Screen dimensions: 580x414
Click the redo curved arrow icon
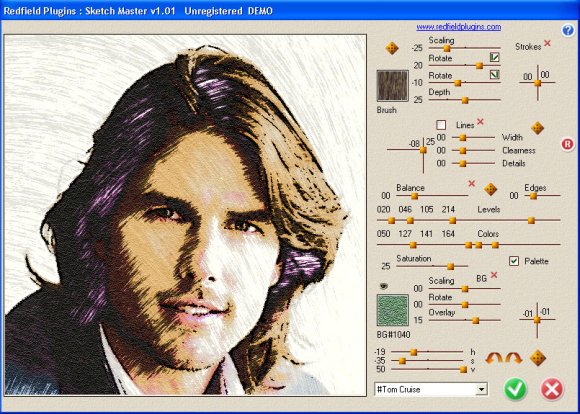tap(513, 358)
